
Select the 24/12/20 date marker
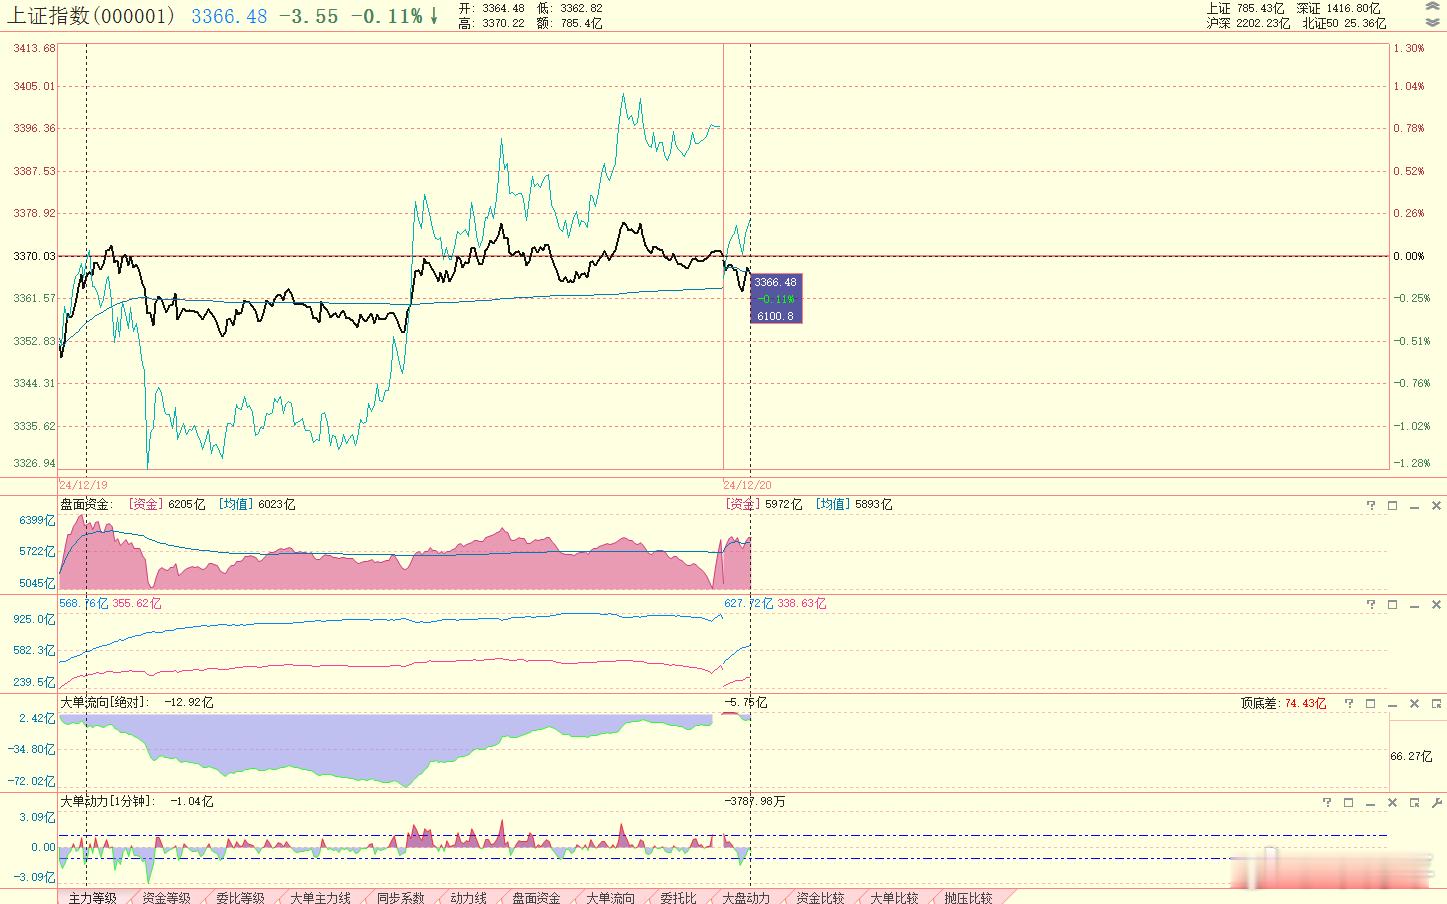pyautogui.click(x=747, y=485)
